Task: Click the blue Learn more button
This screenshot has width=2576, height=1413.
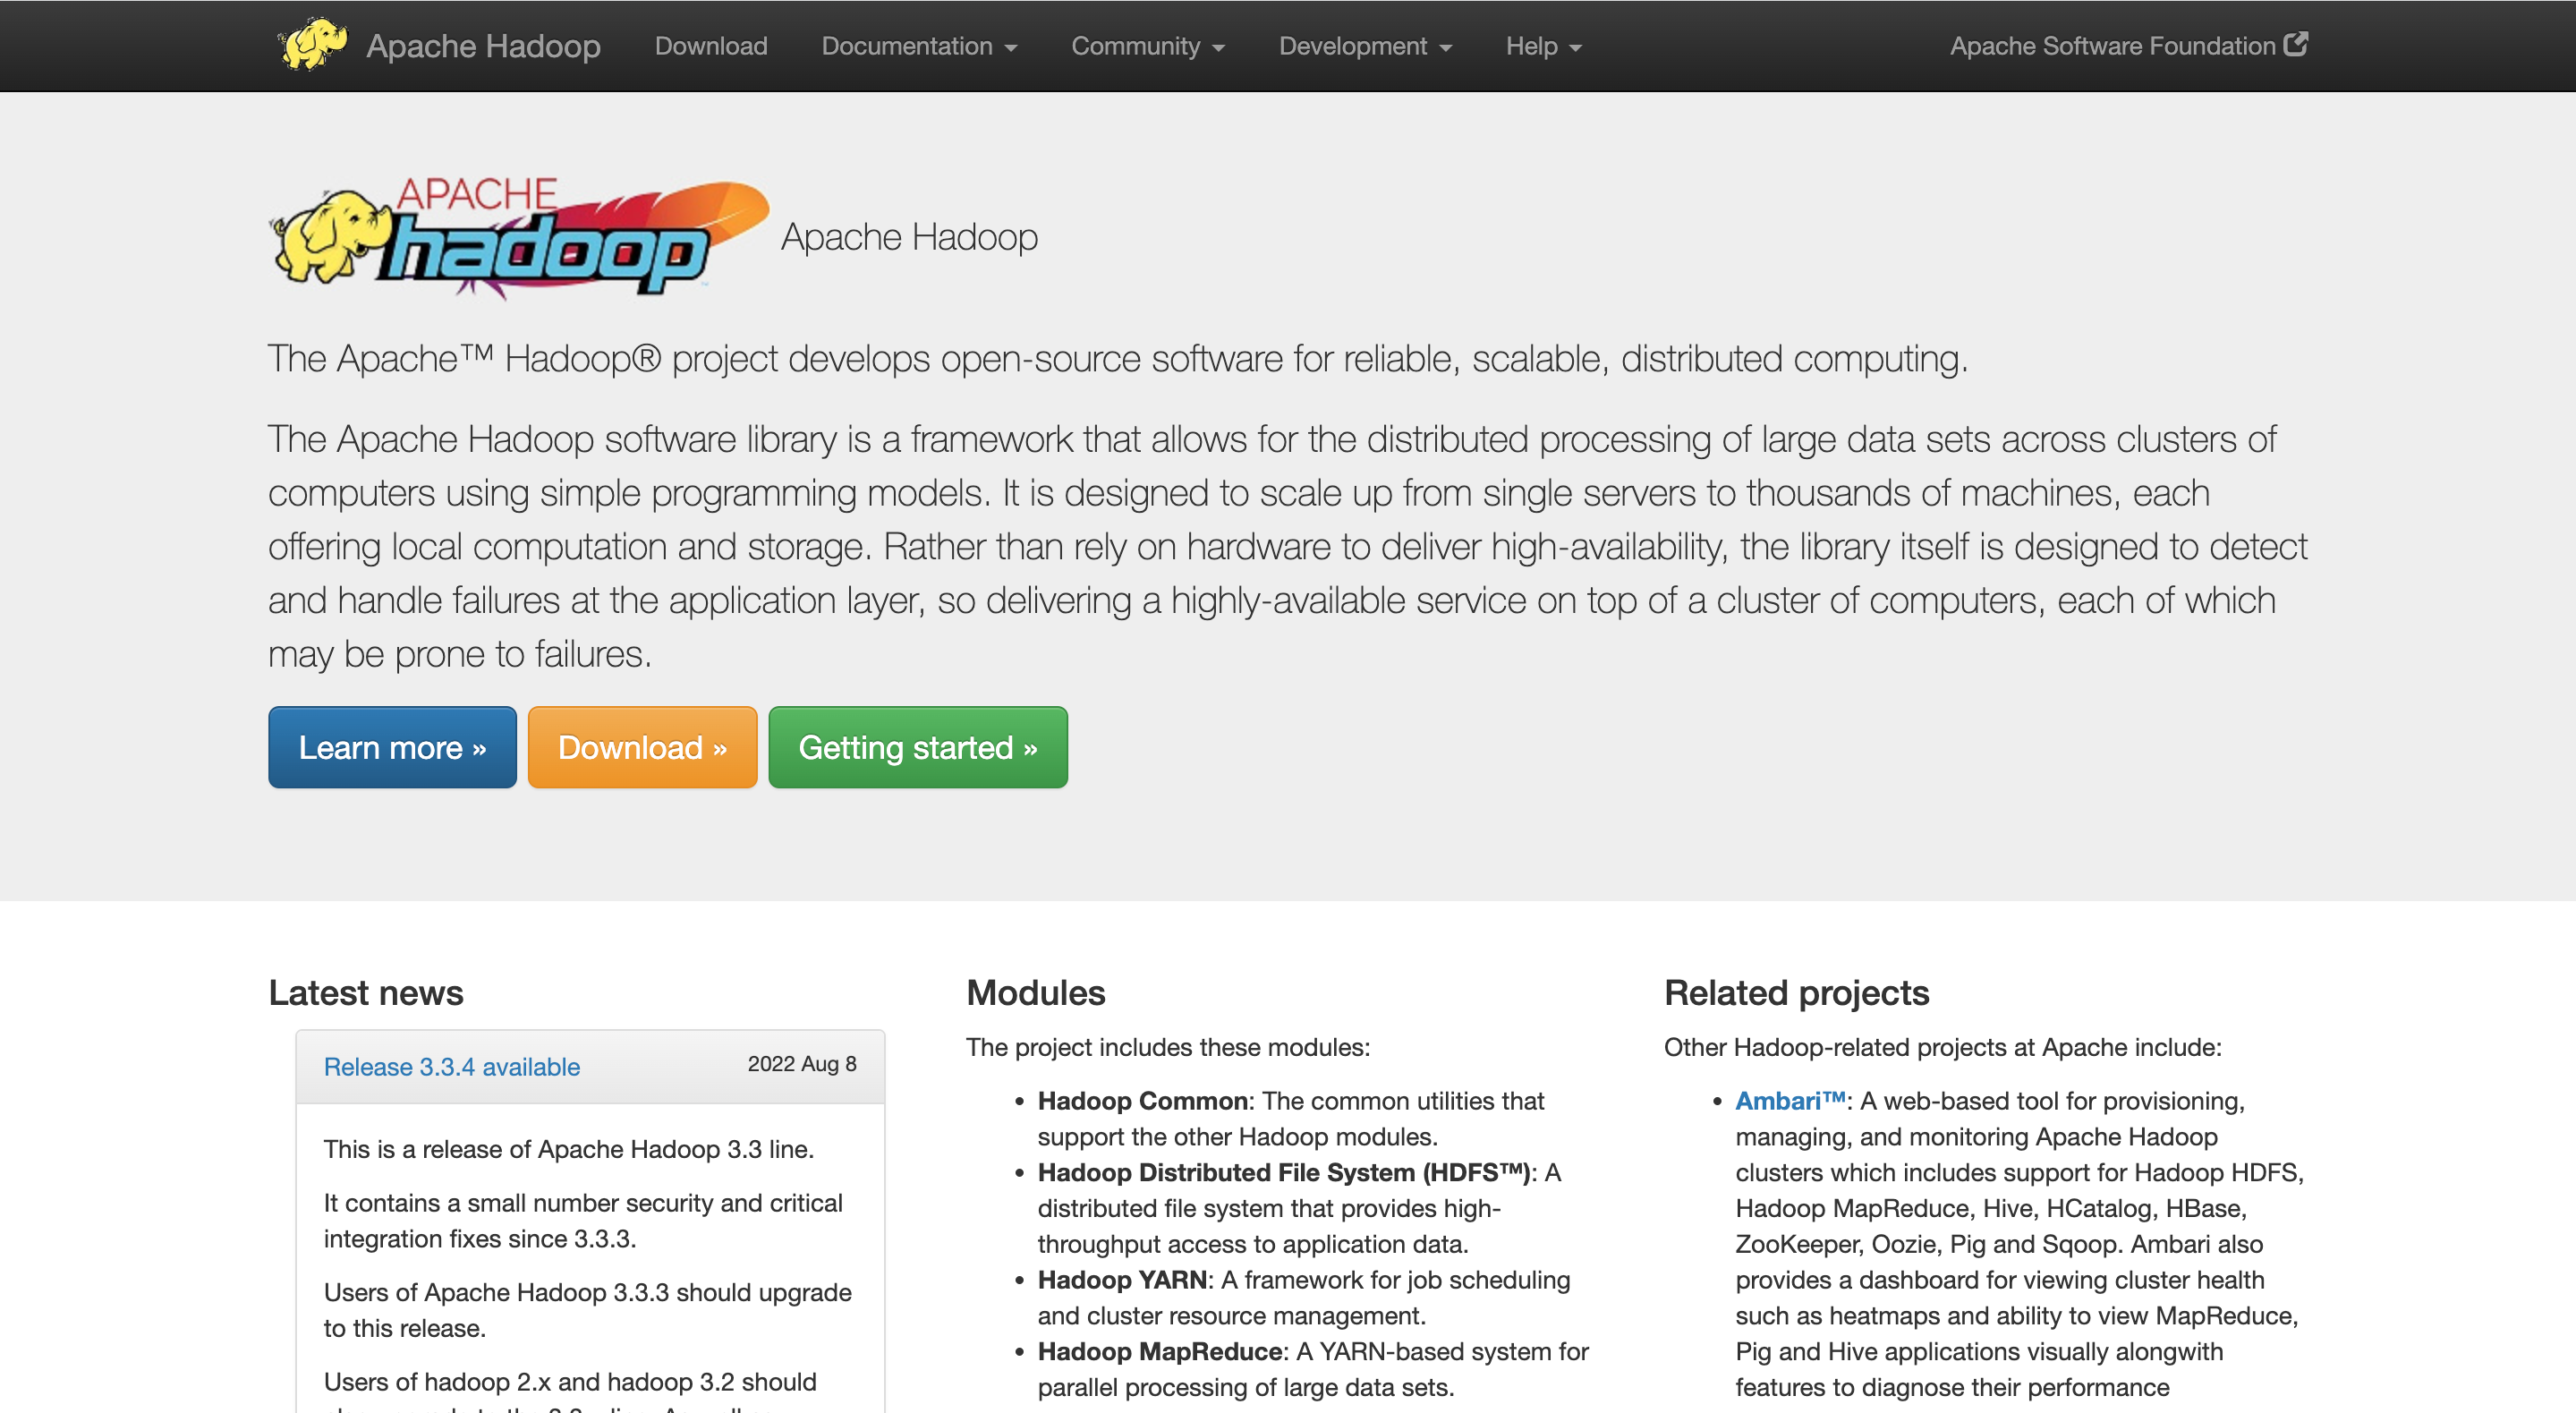Action: pyautogui.click(x=392, y=747)
